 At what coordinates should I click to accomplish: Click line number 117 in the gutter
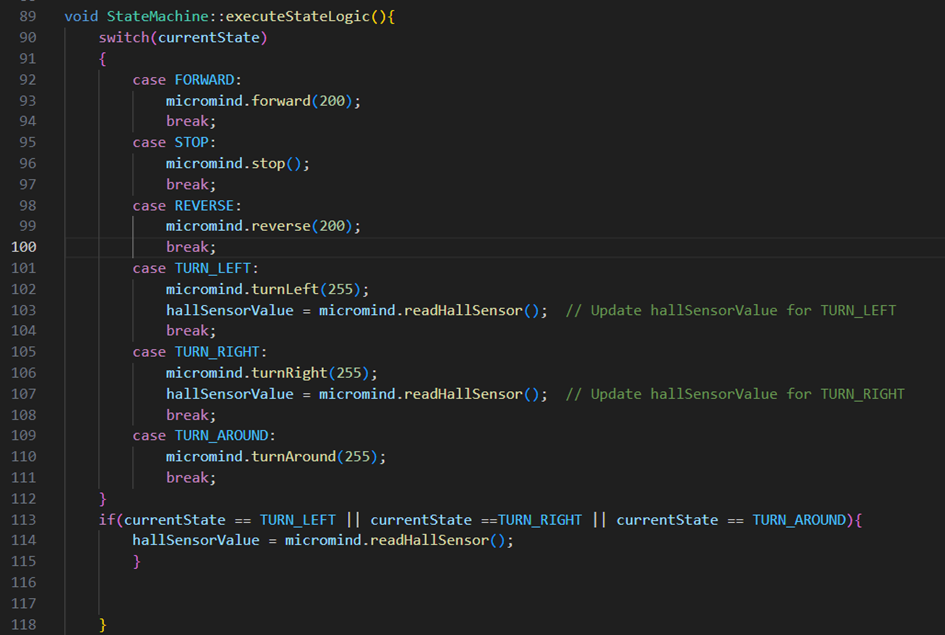tap(24, 604)
